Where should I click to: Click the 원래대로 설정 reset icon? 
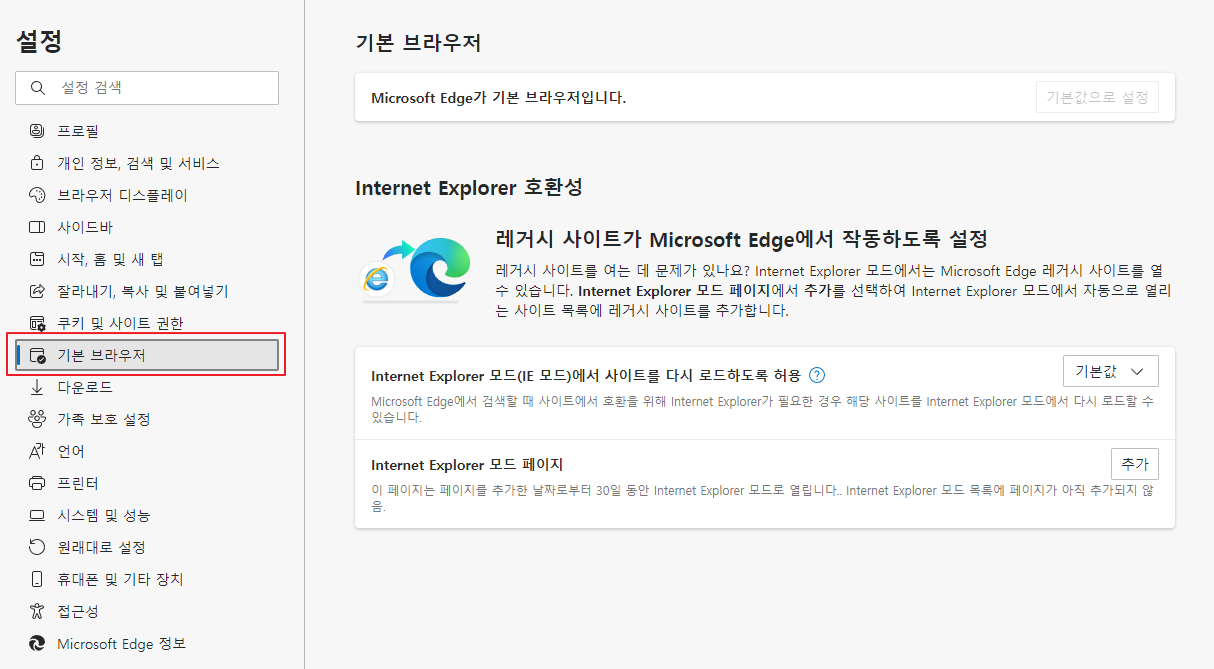pos(38,547)
